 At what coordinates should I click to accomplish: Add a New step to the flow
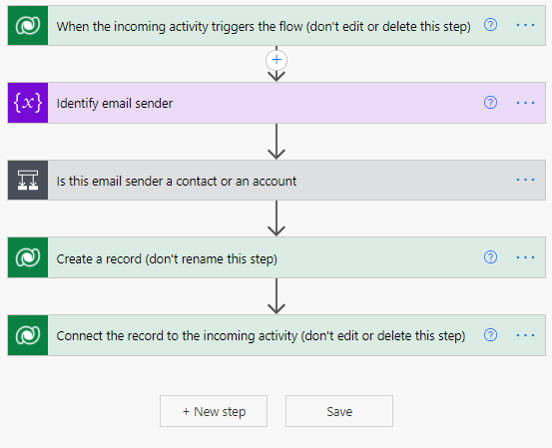click(214, 411)
